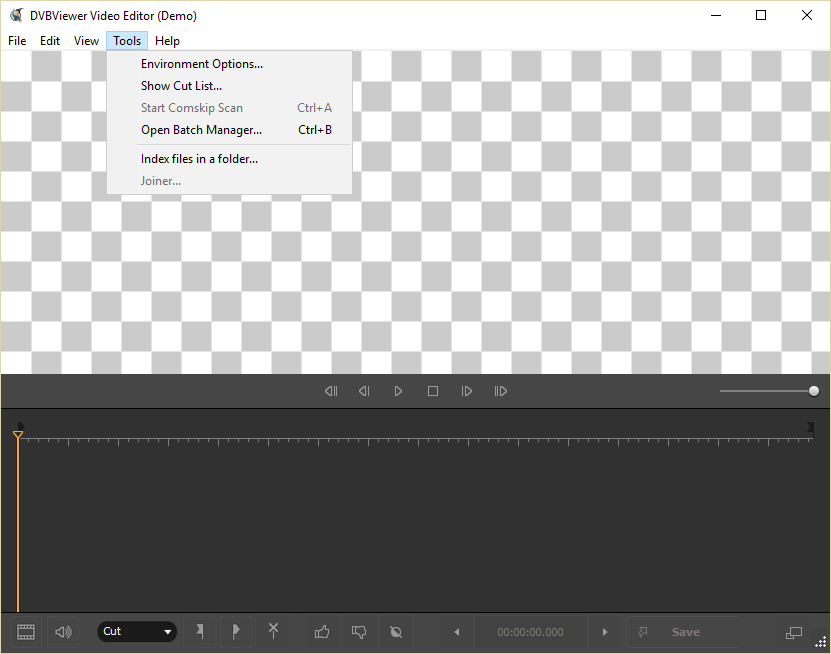Click the disabled Start Comskip Scan entry
The image size is (831, 654).
[x=229, y=108]
